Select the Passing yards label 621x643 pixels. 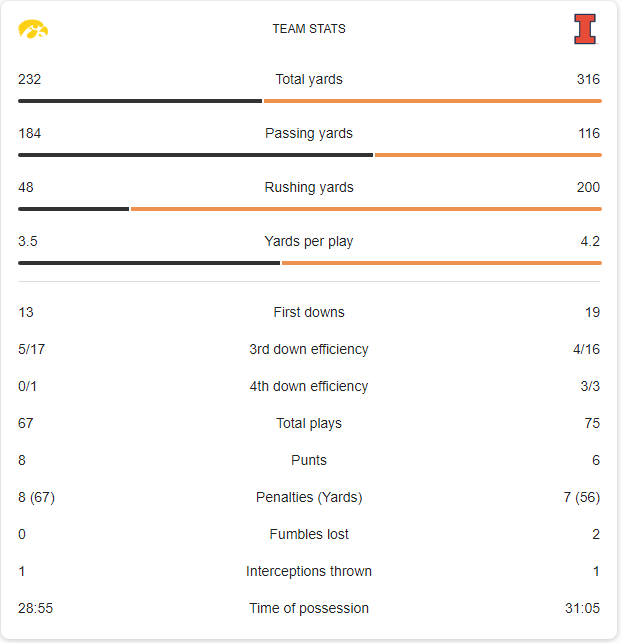click(309, 134)
